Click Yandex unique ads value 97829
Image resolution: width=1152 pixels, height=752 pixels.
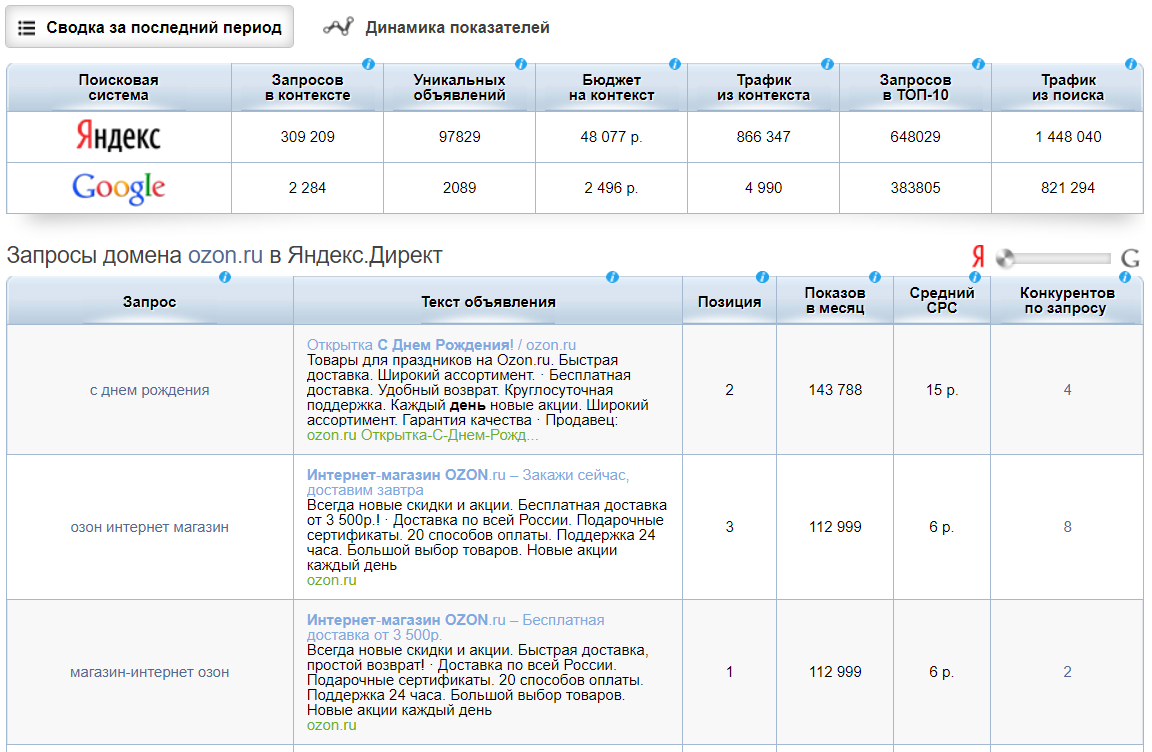[459, 137]
